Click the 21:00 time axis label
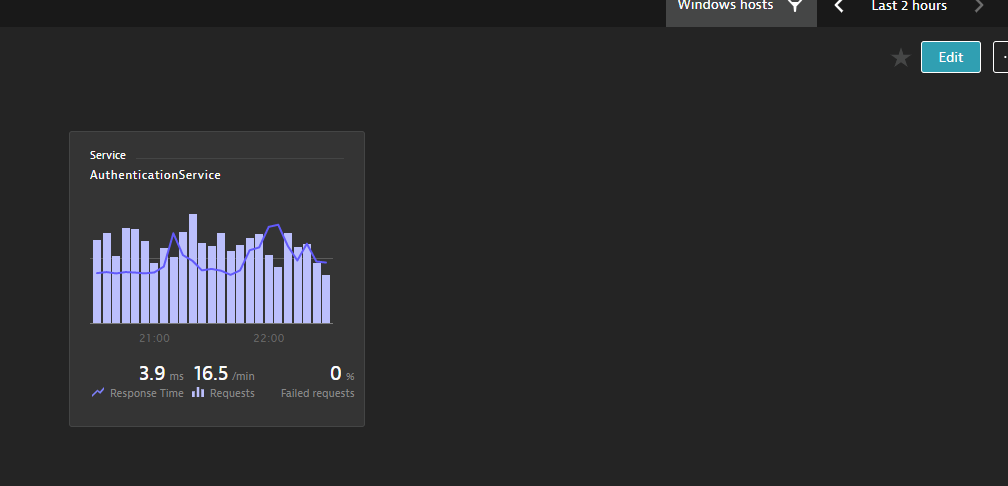Screen dimensions: 1008x486 tap(154, 338)
